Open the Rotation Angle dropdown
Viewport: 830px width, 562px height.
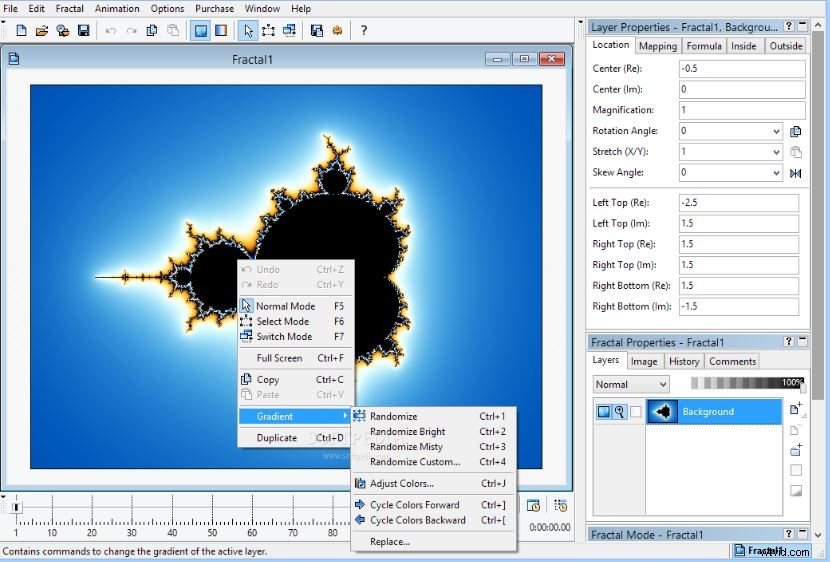click(x=775, y=131)
